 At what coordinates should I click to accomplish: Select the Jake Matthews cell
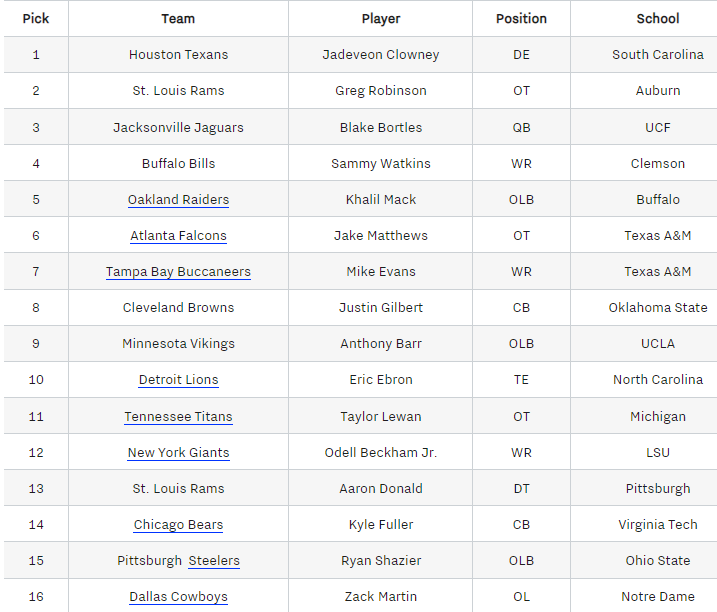coord(380,236)
